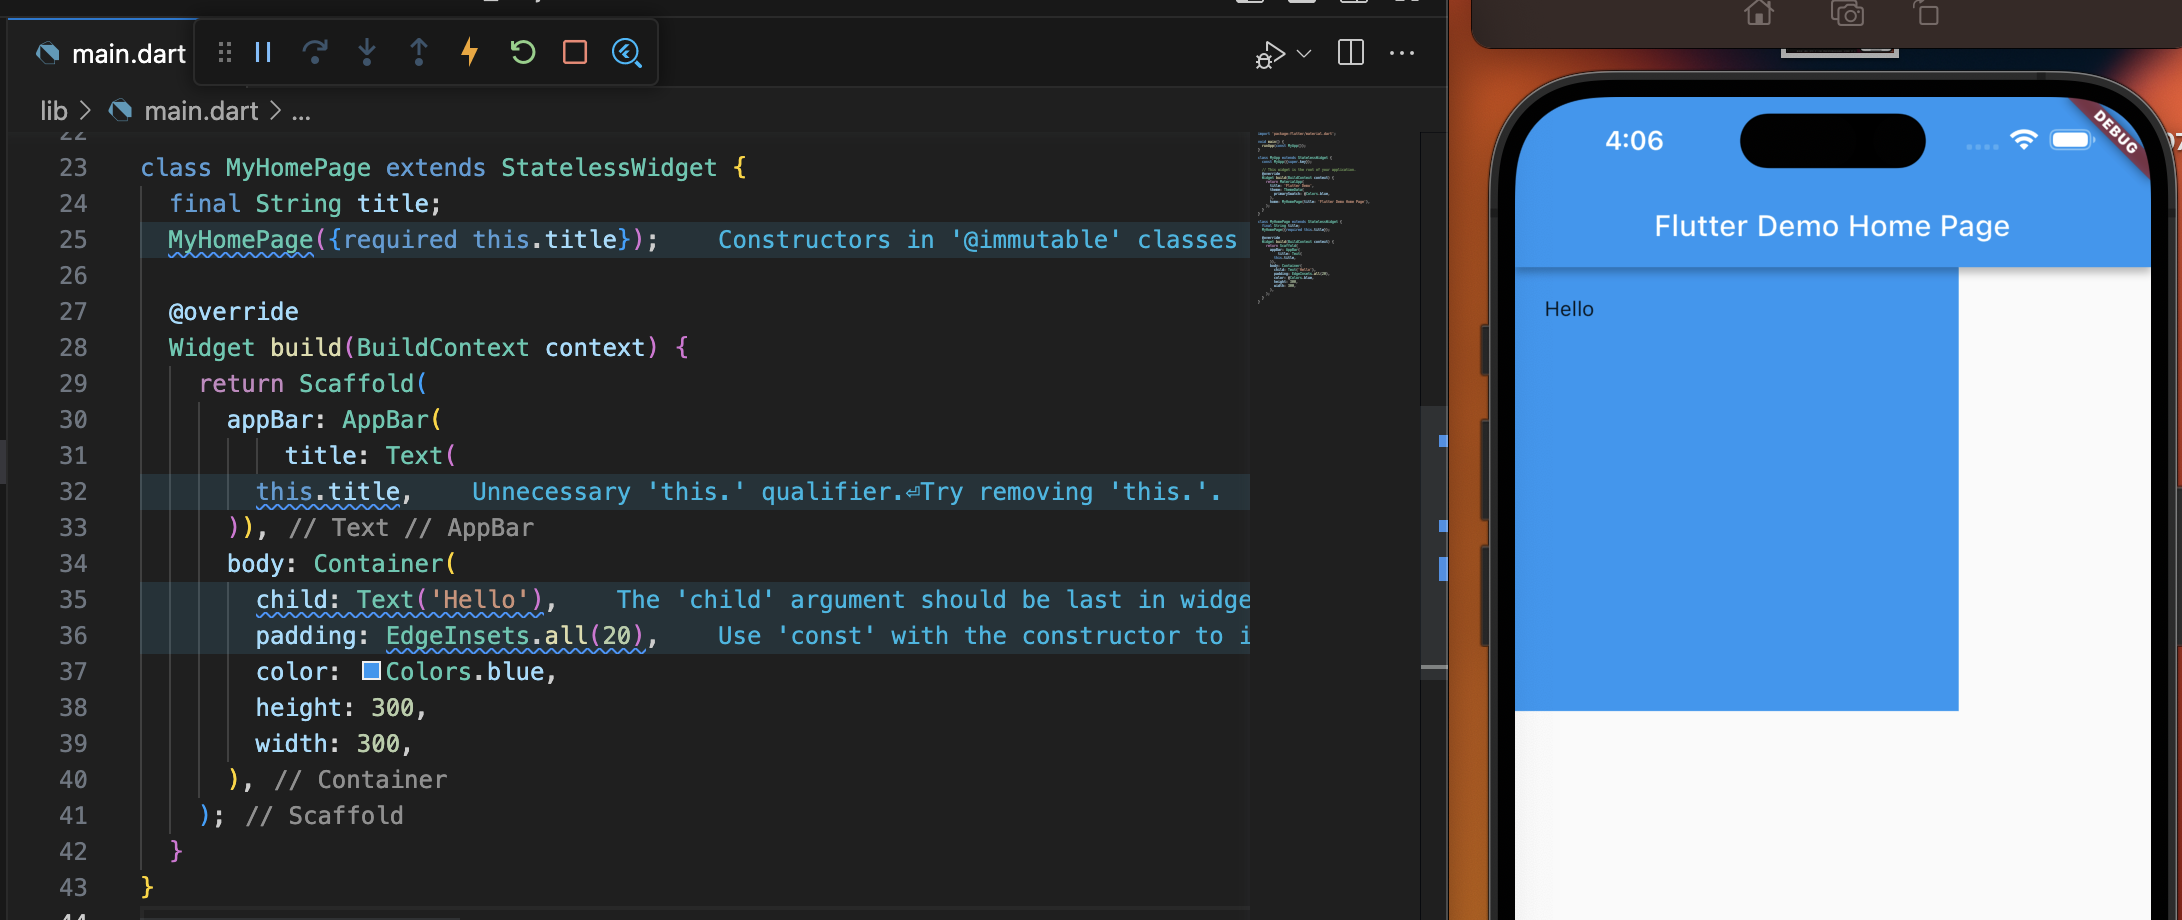This screenshot has width=2182, height=920.
Task: Click 'MyHomePage' constructor with warning underline
Action: point(240,240)
